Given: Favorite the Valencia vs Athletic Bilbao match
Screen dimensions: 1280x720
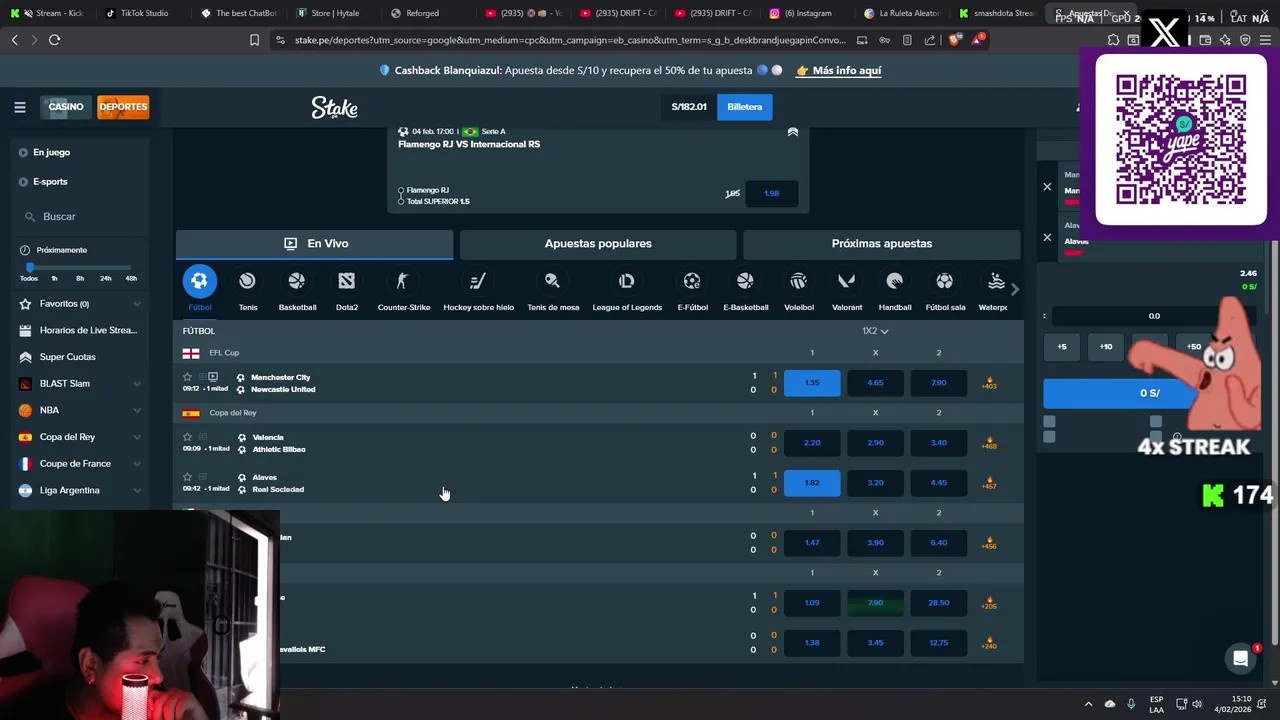Looking at the screenshot, I should [187, 437].
